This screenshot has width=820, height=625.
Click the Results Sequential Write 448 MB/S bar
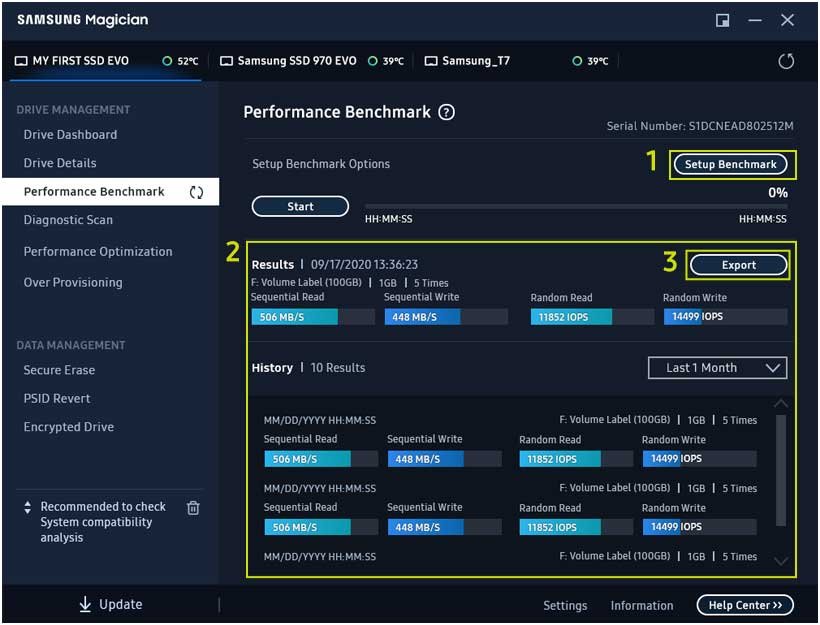point(446,316)
